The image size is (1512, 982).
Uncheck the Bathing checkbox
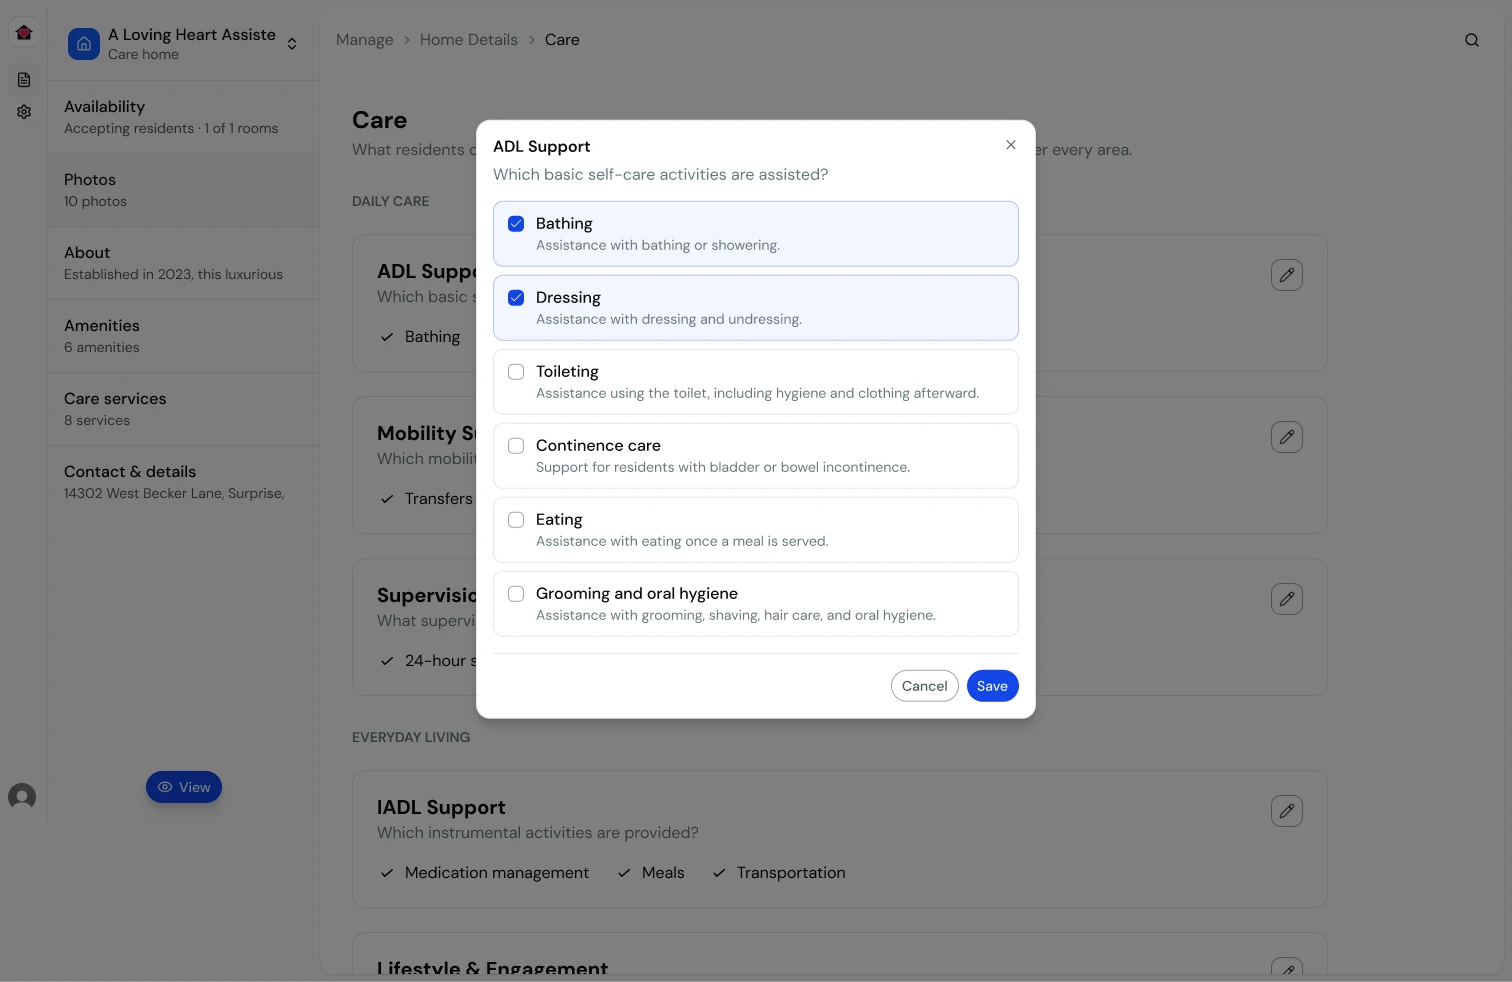516,224
